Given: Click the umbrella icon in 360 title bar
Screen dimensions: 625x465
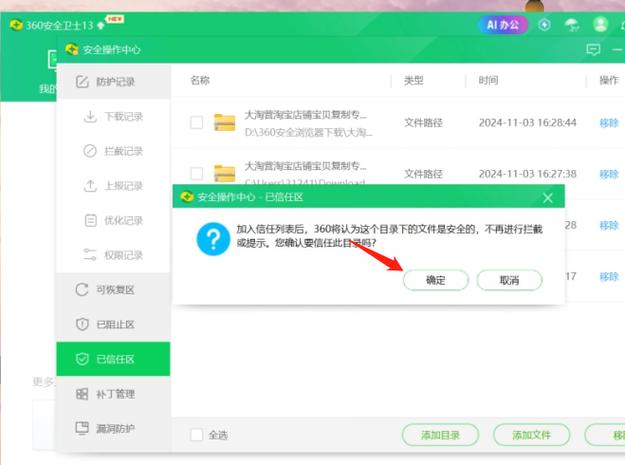Looking at the screenshot, I should tap(572, 25).
